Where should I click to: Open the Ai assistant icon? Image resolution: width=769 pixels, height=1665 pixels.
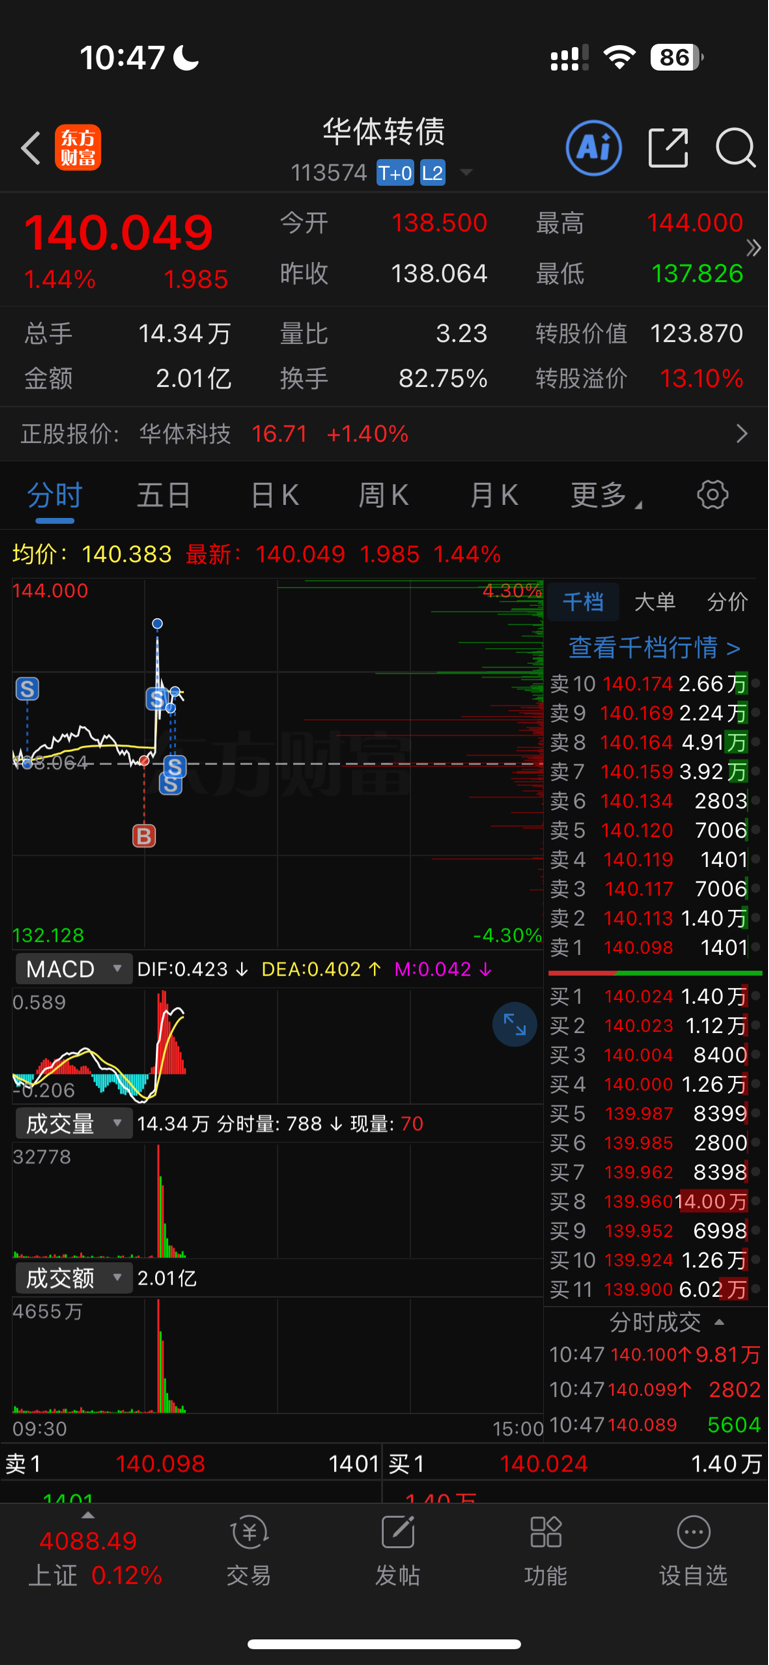[594, 148]
